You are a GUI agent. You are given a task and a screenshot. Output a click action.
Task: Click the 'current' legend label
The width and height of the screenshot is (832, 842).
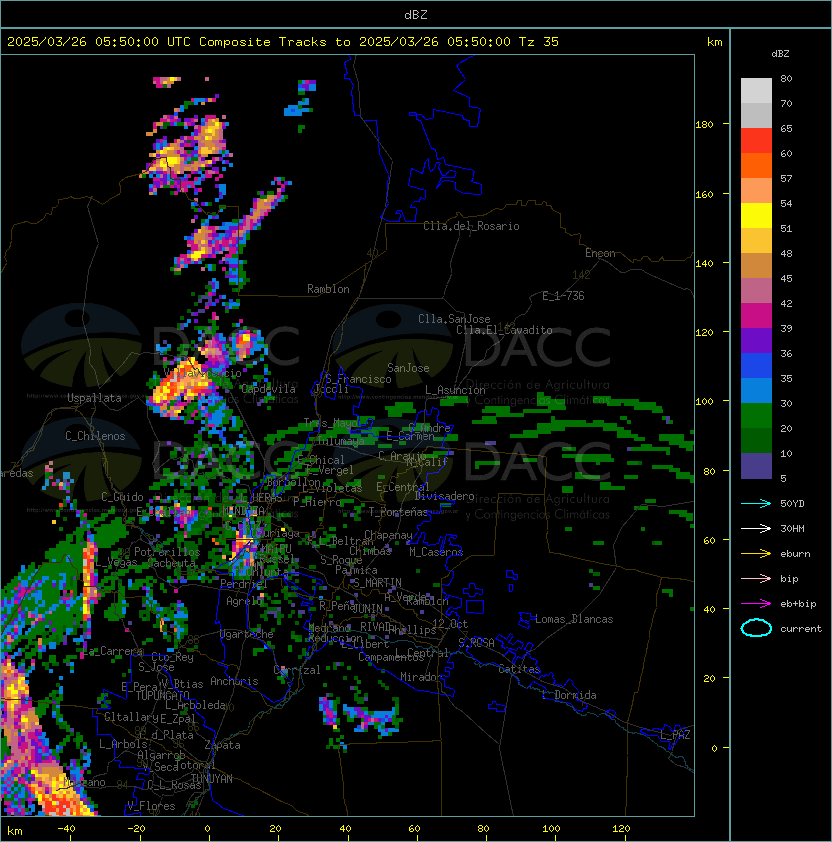pyautogui.click(x=801, y=629)
